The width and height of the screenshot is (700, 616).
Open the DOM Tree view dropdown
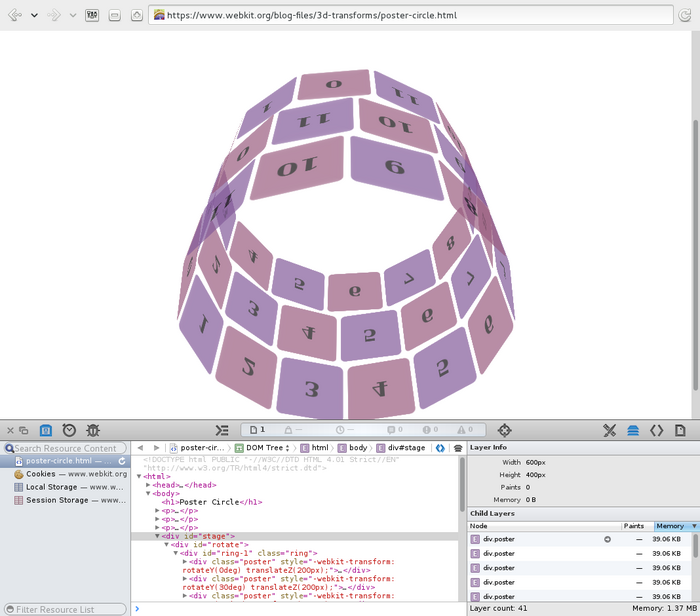[264, 448]
